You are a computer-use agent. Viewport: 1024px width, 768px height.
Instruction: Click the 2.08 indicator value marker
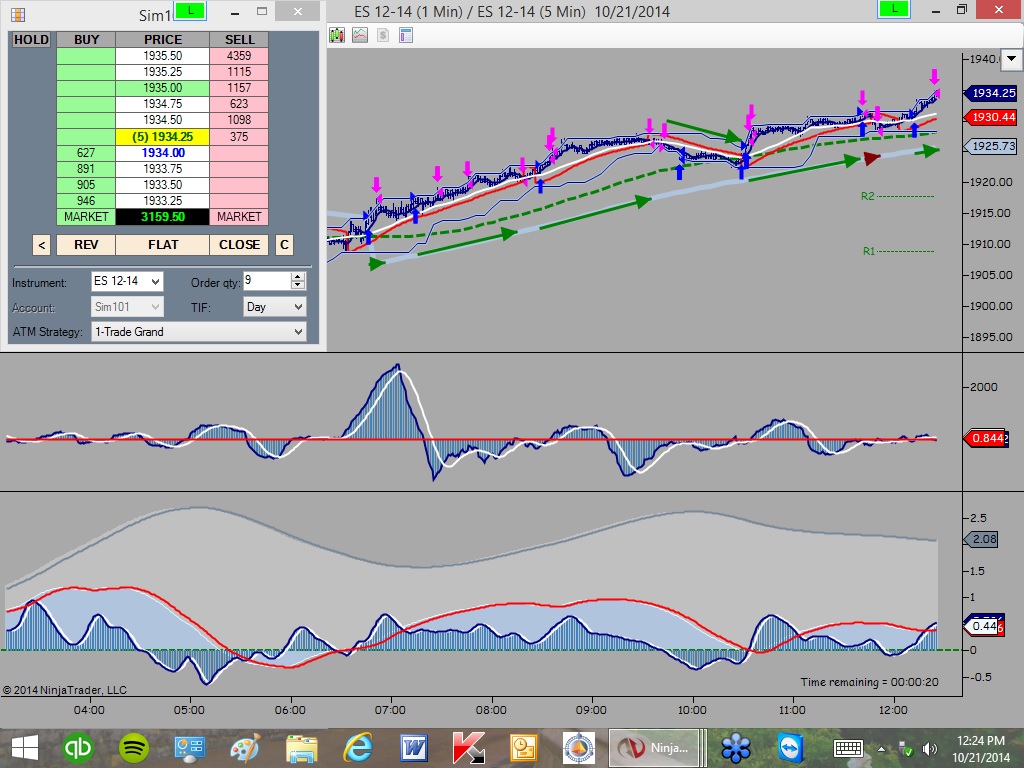click(982, 539)
